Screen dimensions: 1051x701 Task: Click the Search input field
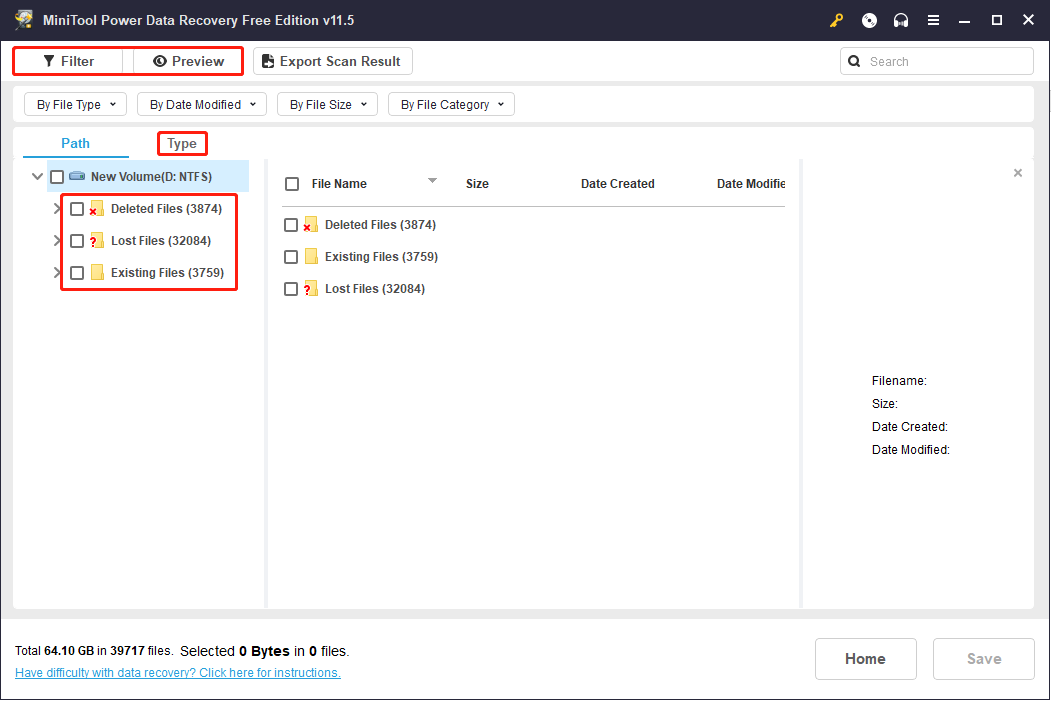click(x=936, y=61)
